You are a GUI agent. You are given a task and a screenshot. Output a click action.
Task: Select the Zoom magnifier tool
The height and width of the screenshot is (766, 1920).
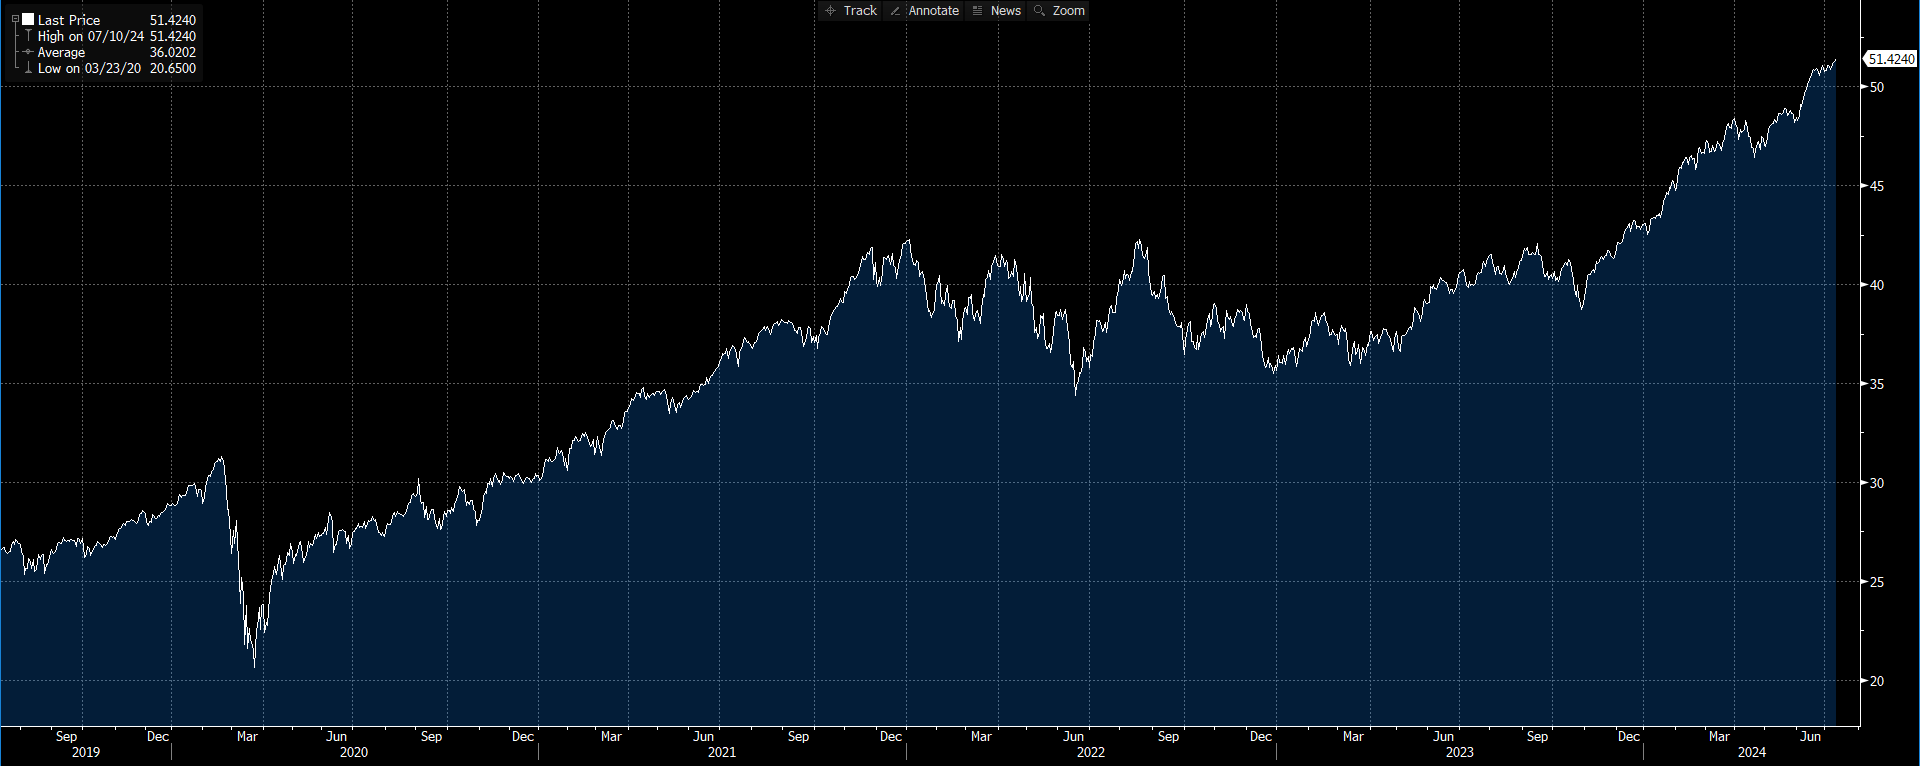coord(1059,11)
